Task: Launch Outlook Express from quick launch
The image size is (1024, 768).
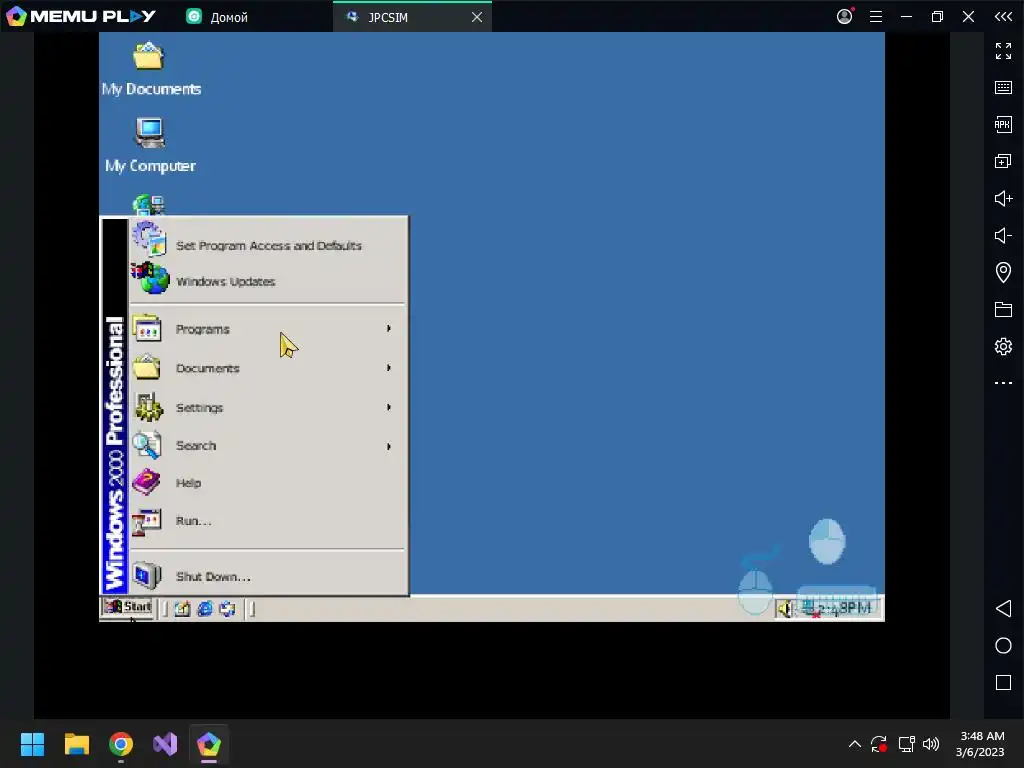Action: click(227, 609)
